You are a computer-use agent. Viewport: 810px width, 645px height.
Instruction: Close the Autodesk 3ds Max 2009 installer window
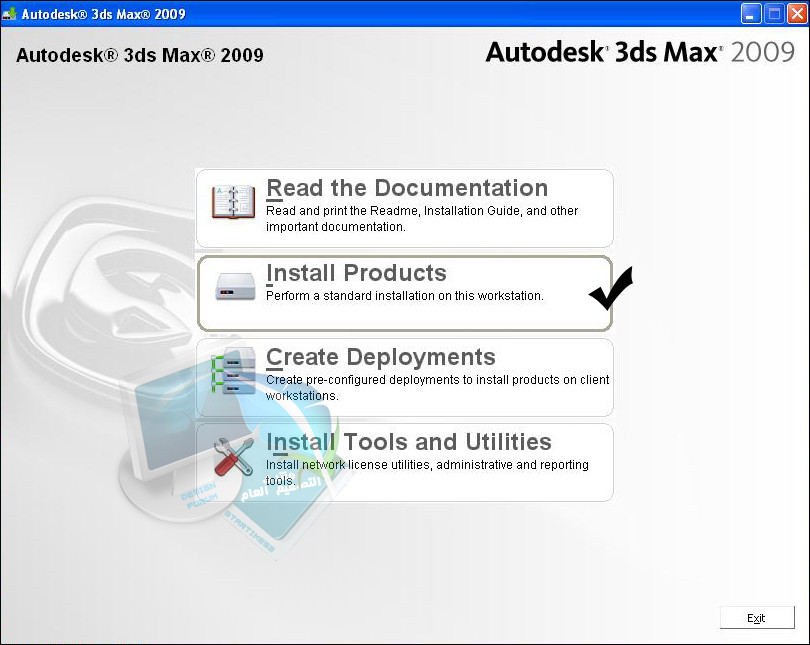pyautogui.click(x=797, y=13)
